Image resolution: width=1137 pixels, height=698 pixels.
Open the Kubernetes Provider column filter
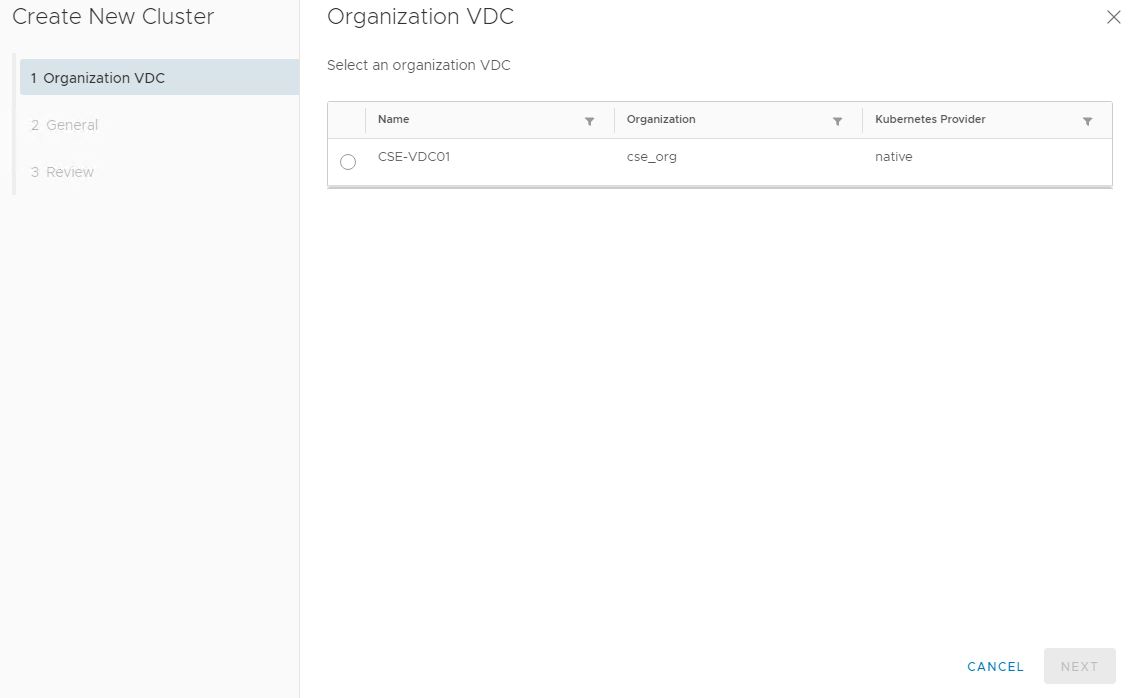click(x=1087, y=121)
